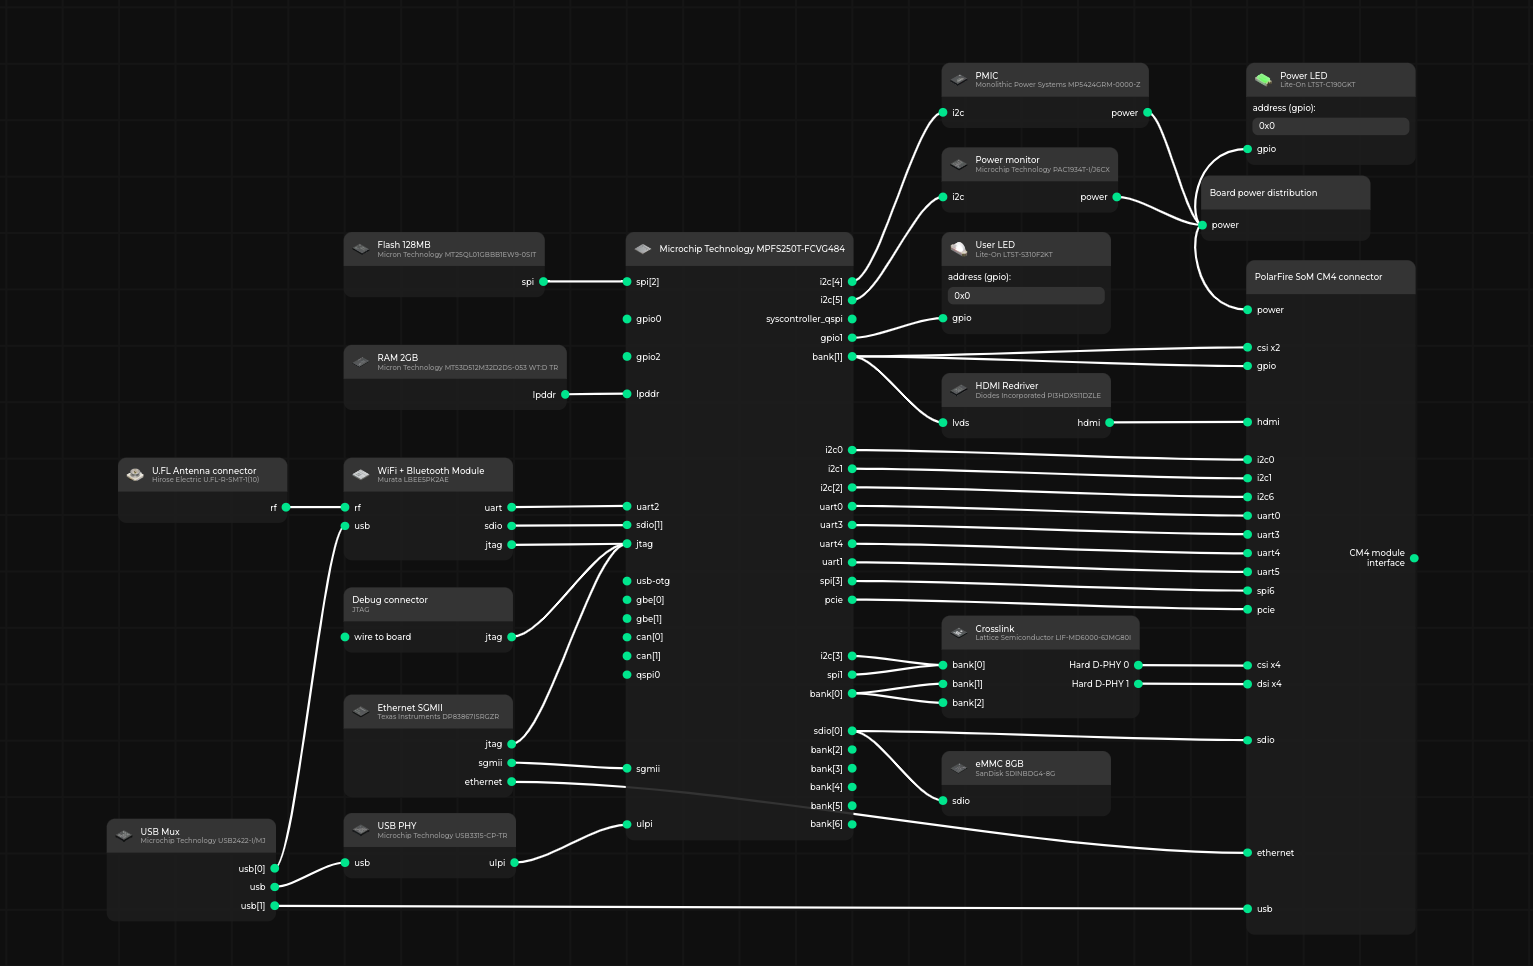Click the RAM 2GB lpddr port
This screenshot has width=1533, height=966.
pos(565,394)
